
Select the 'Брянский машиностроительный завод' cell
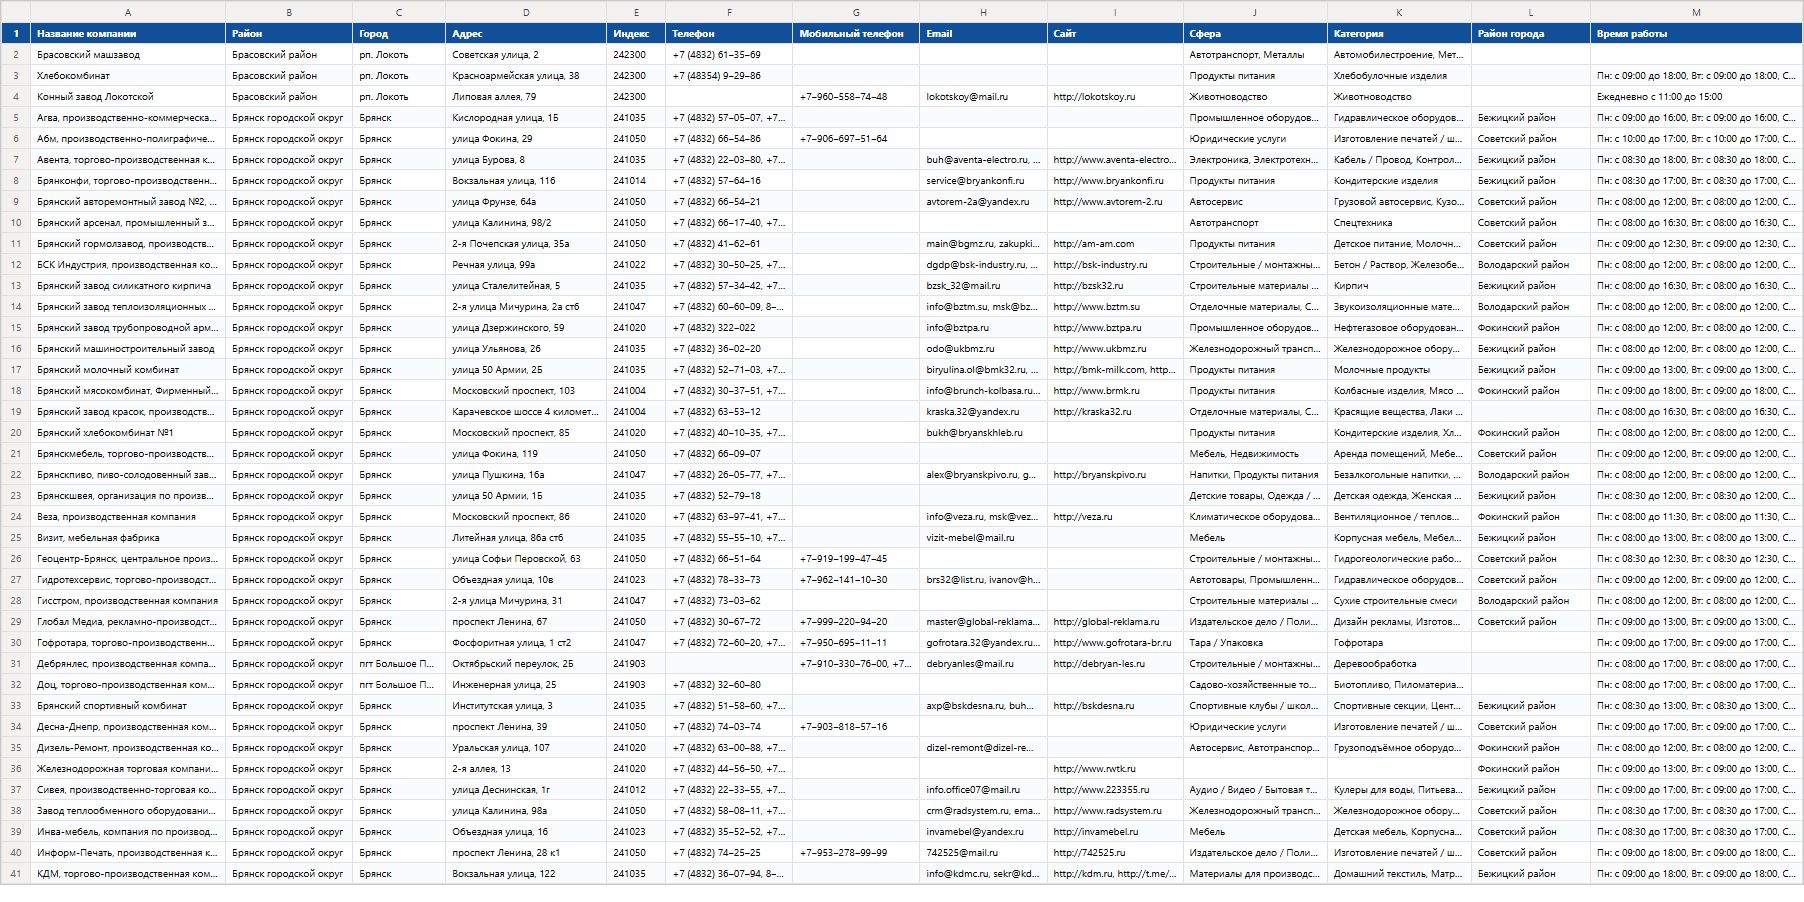click(128, 349)
